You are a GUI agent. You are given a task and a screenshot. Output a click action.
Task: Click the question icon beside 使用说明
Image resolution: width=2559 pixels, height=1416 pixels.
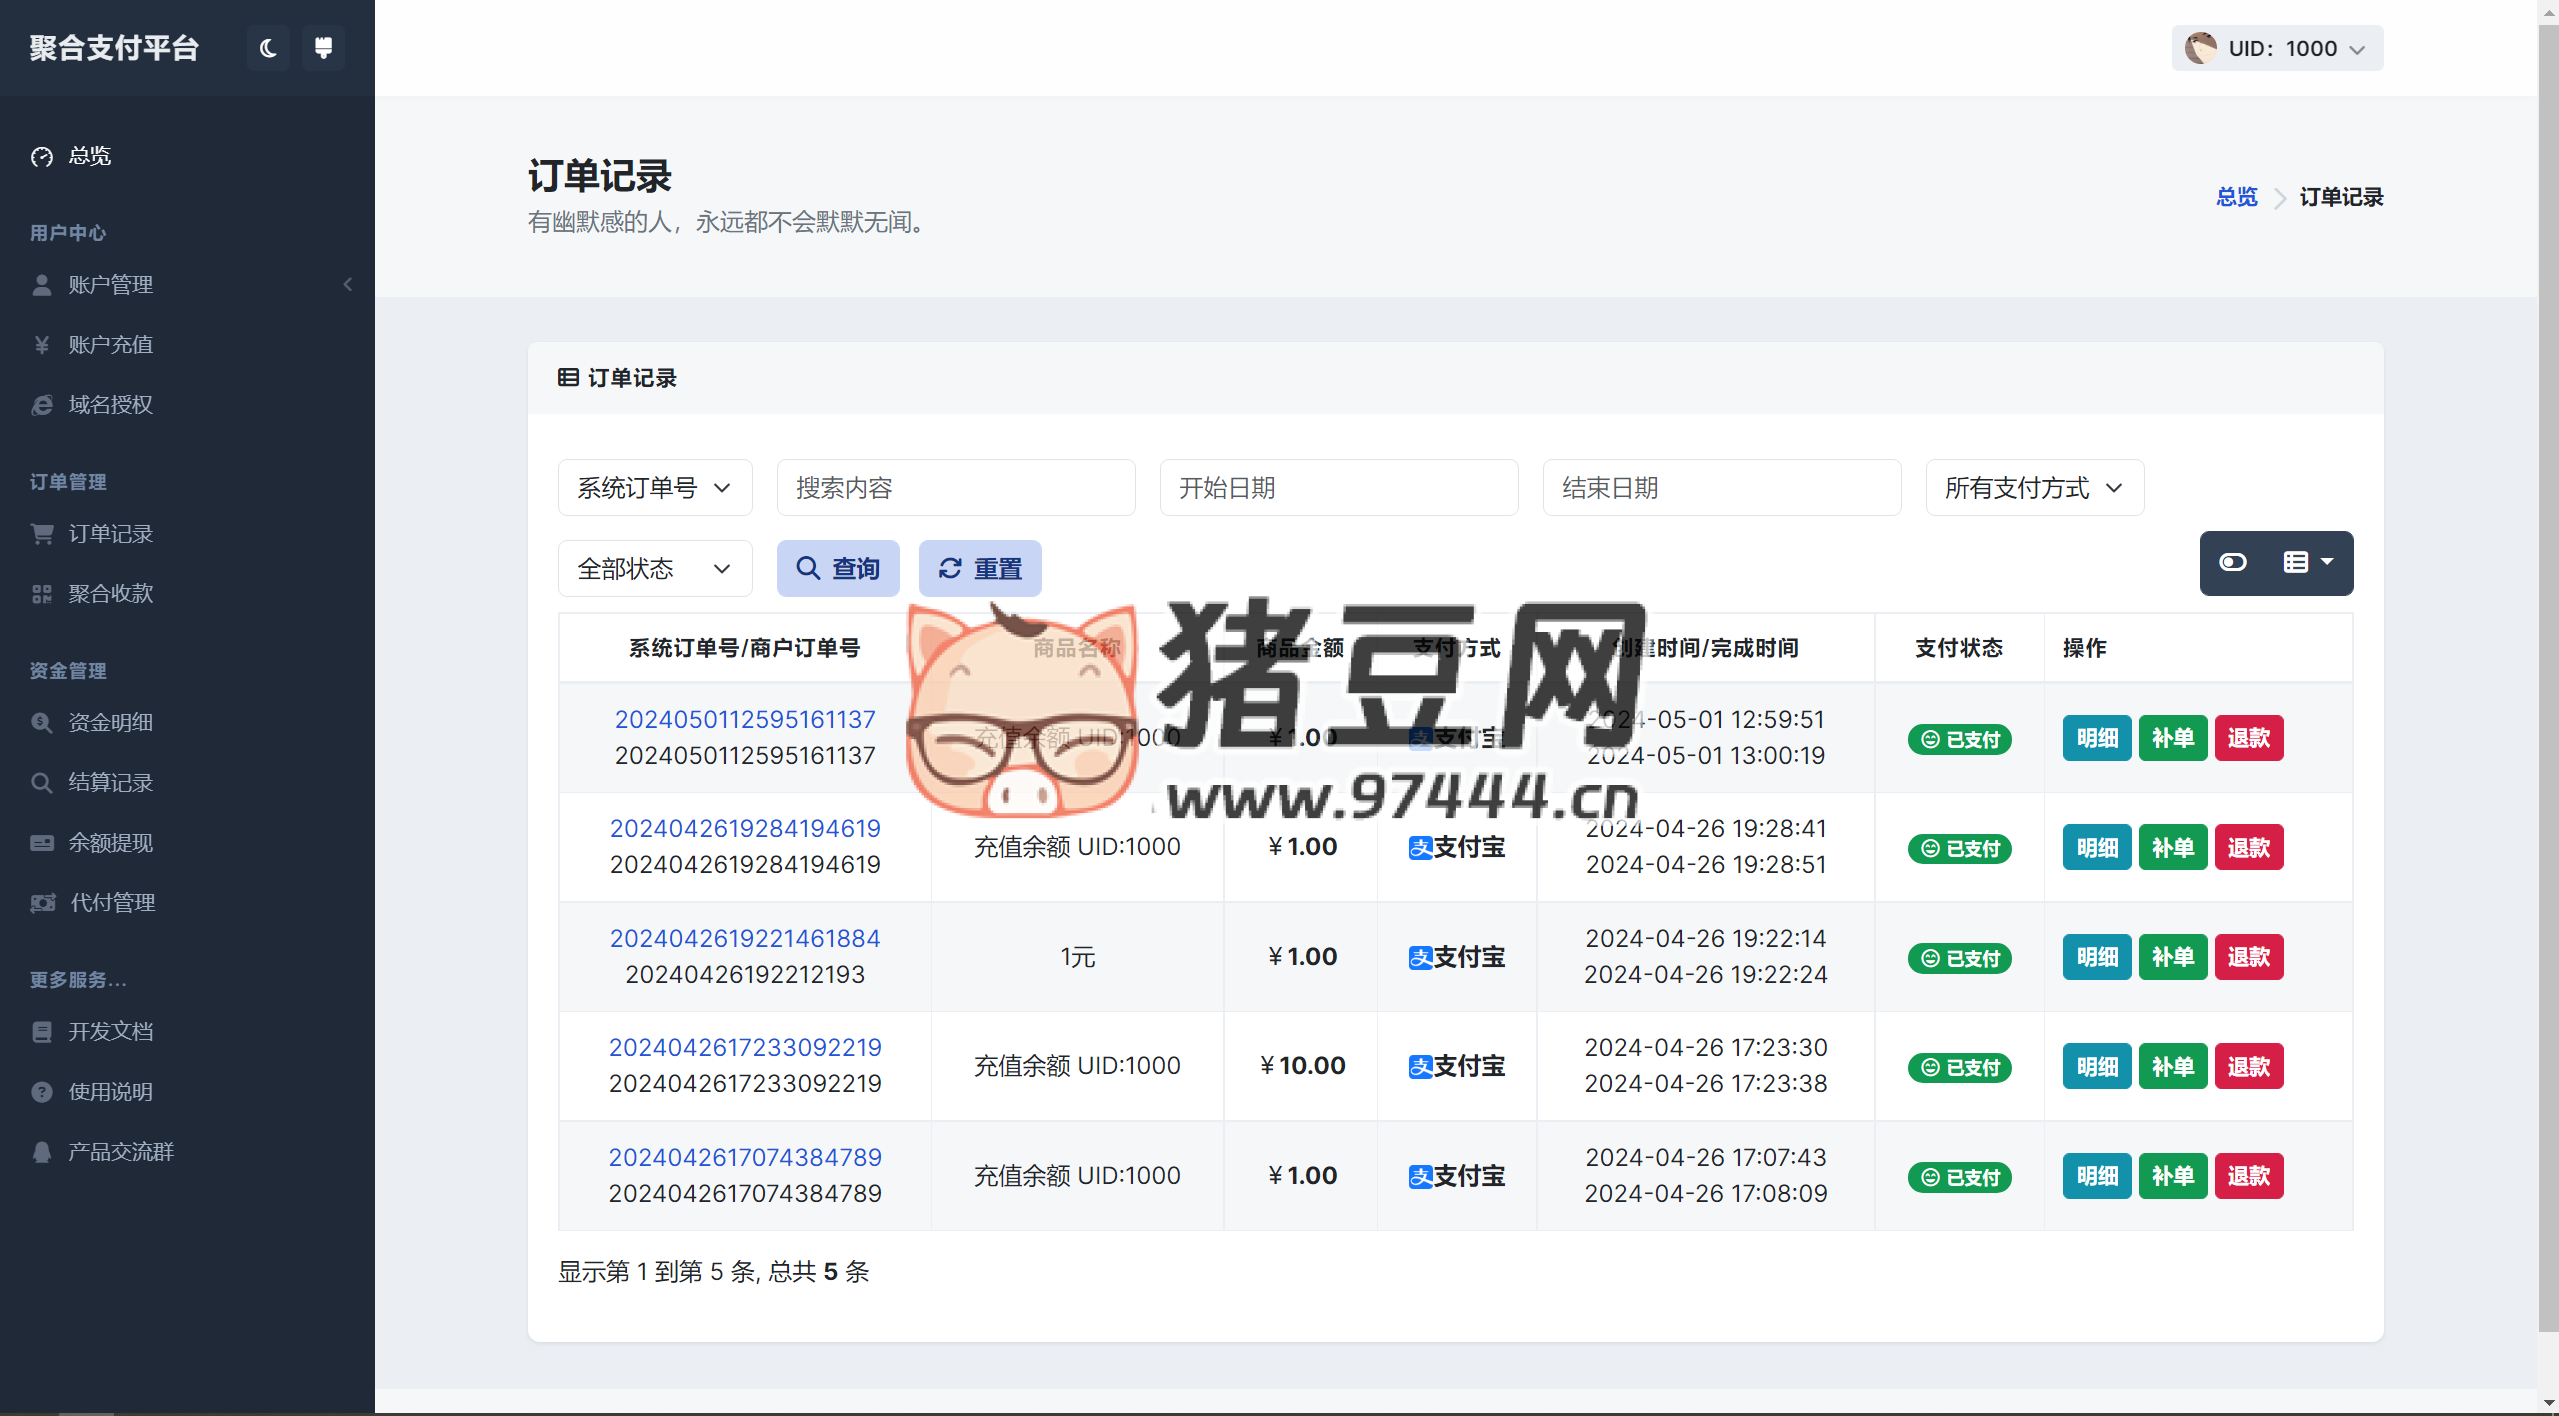click(42, 1092)
